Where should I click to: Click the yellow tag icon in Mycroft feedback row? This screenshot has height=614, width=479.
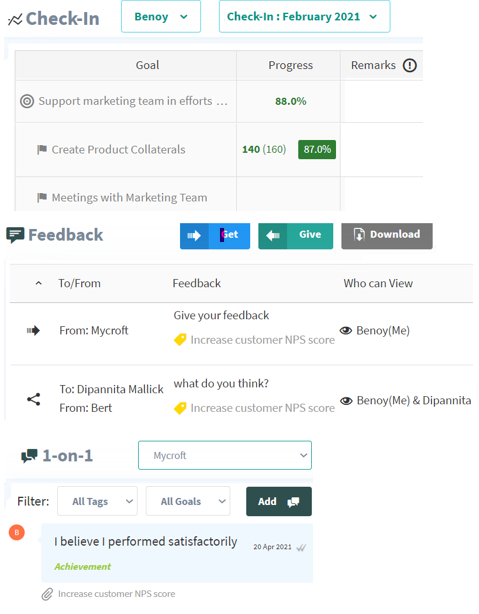pos(180,340)
